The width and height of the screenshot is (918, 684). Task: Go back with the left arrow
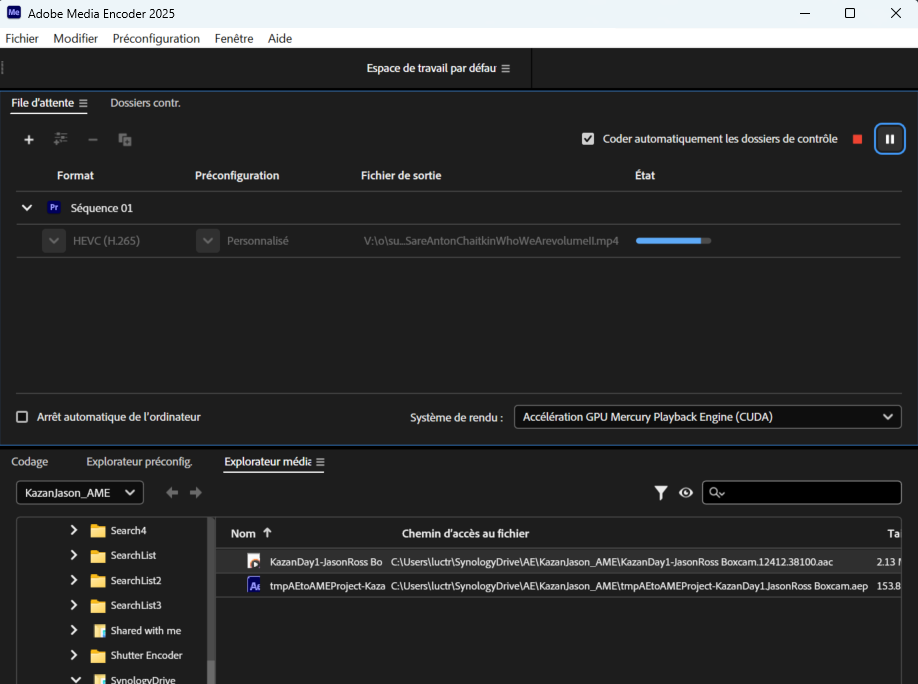172,493
